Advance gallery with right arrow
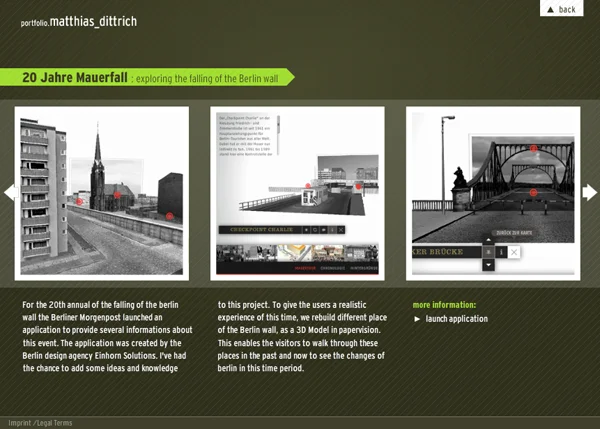 coord(590,192)
